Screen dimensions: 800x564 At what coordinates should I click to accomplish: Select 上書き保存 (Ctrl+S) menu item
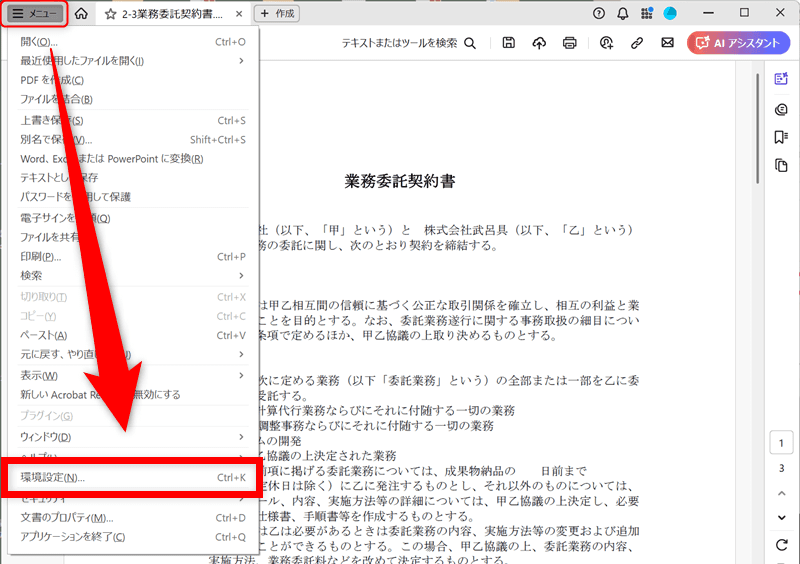coord(133,120)
